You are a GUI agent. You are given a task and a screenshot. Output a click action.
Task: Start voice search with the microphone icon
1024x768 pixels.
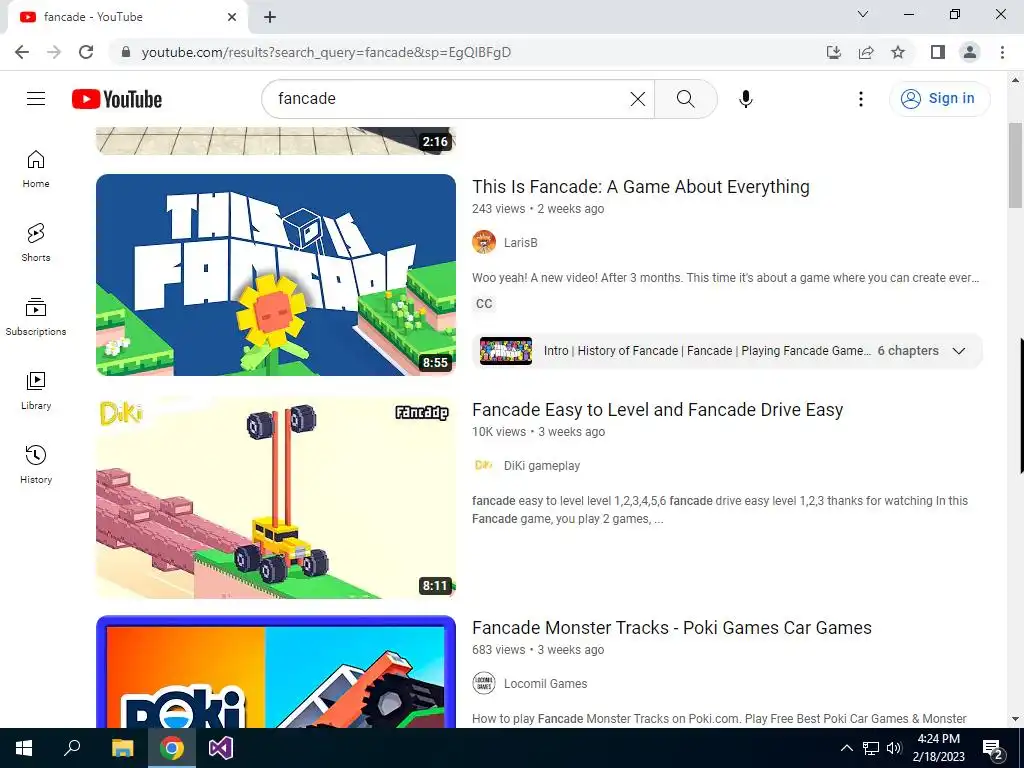745,99
